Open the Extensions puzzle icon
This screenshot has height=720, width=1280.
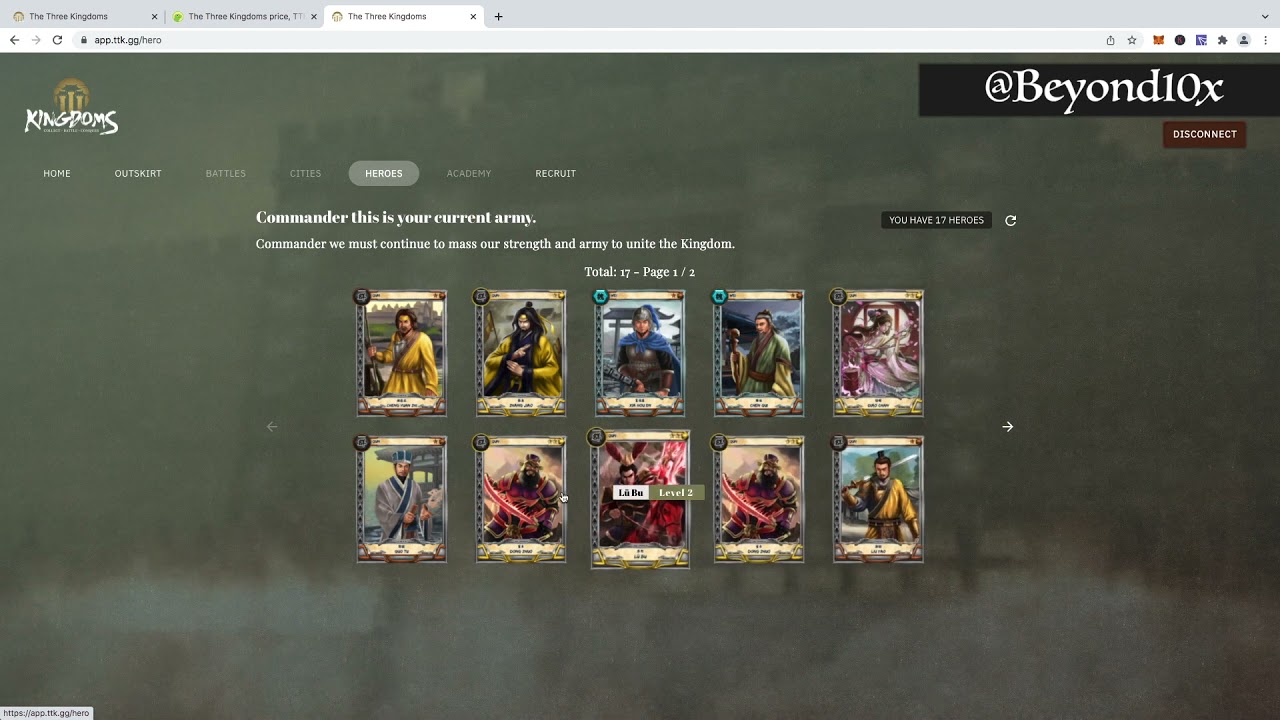click(1222, 40)
